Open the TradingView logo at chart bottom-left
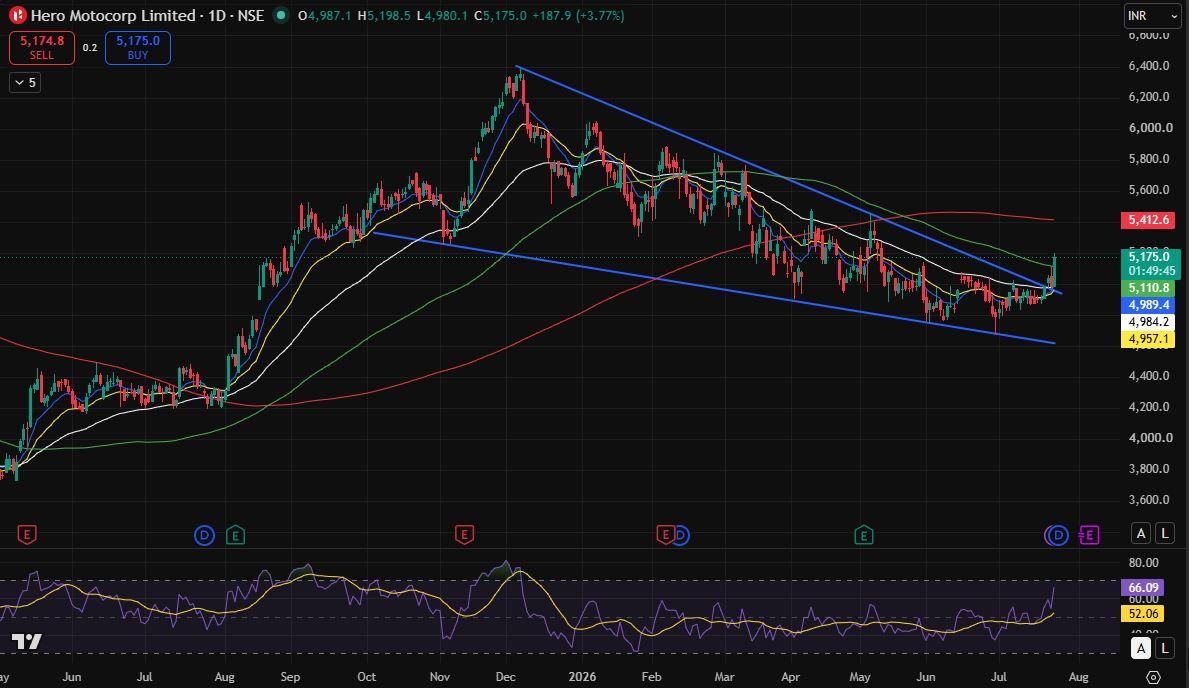Screen dimensions: 1189x688 coord(27,642)
